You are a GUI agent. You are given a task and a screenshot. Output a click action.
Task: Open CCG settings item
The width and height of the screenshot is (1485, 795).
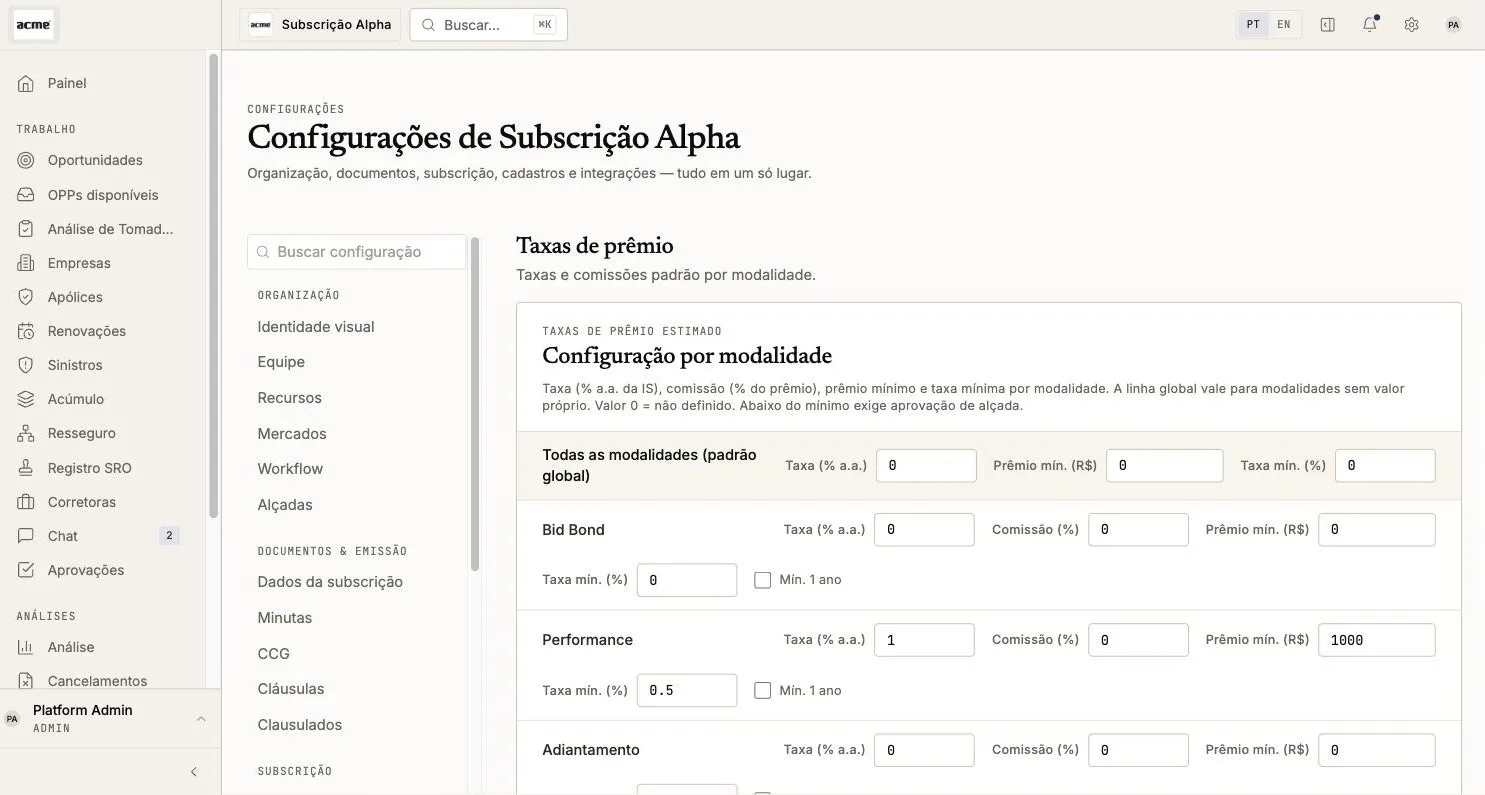coord(273,654)
